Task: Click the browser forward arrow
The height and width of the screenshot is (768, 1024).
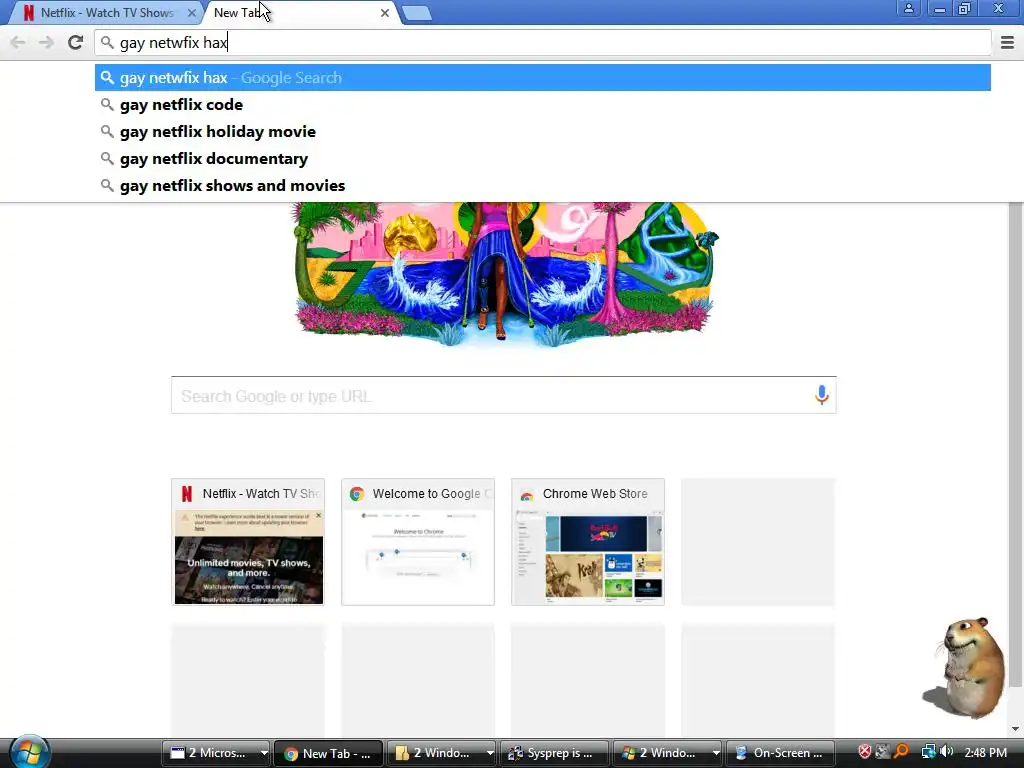Action: coord(46,42)
